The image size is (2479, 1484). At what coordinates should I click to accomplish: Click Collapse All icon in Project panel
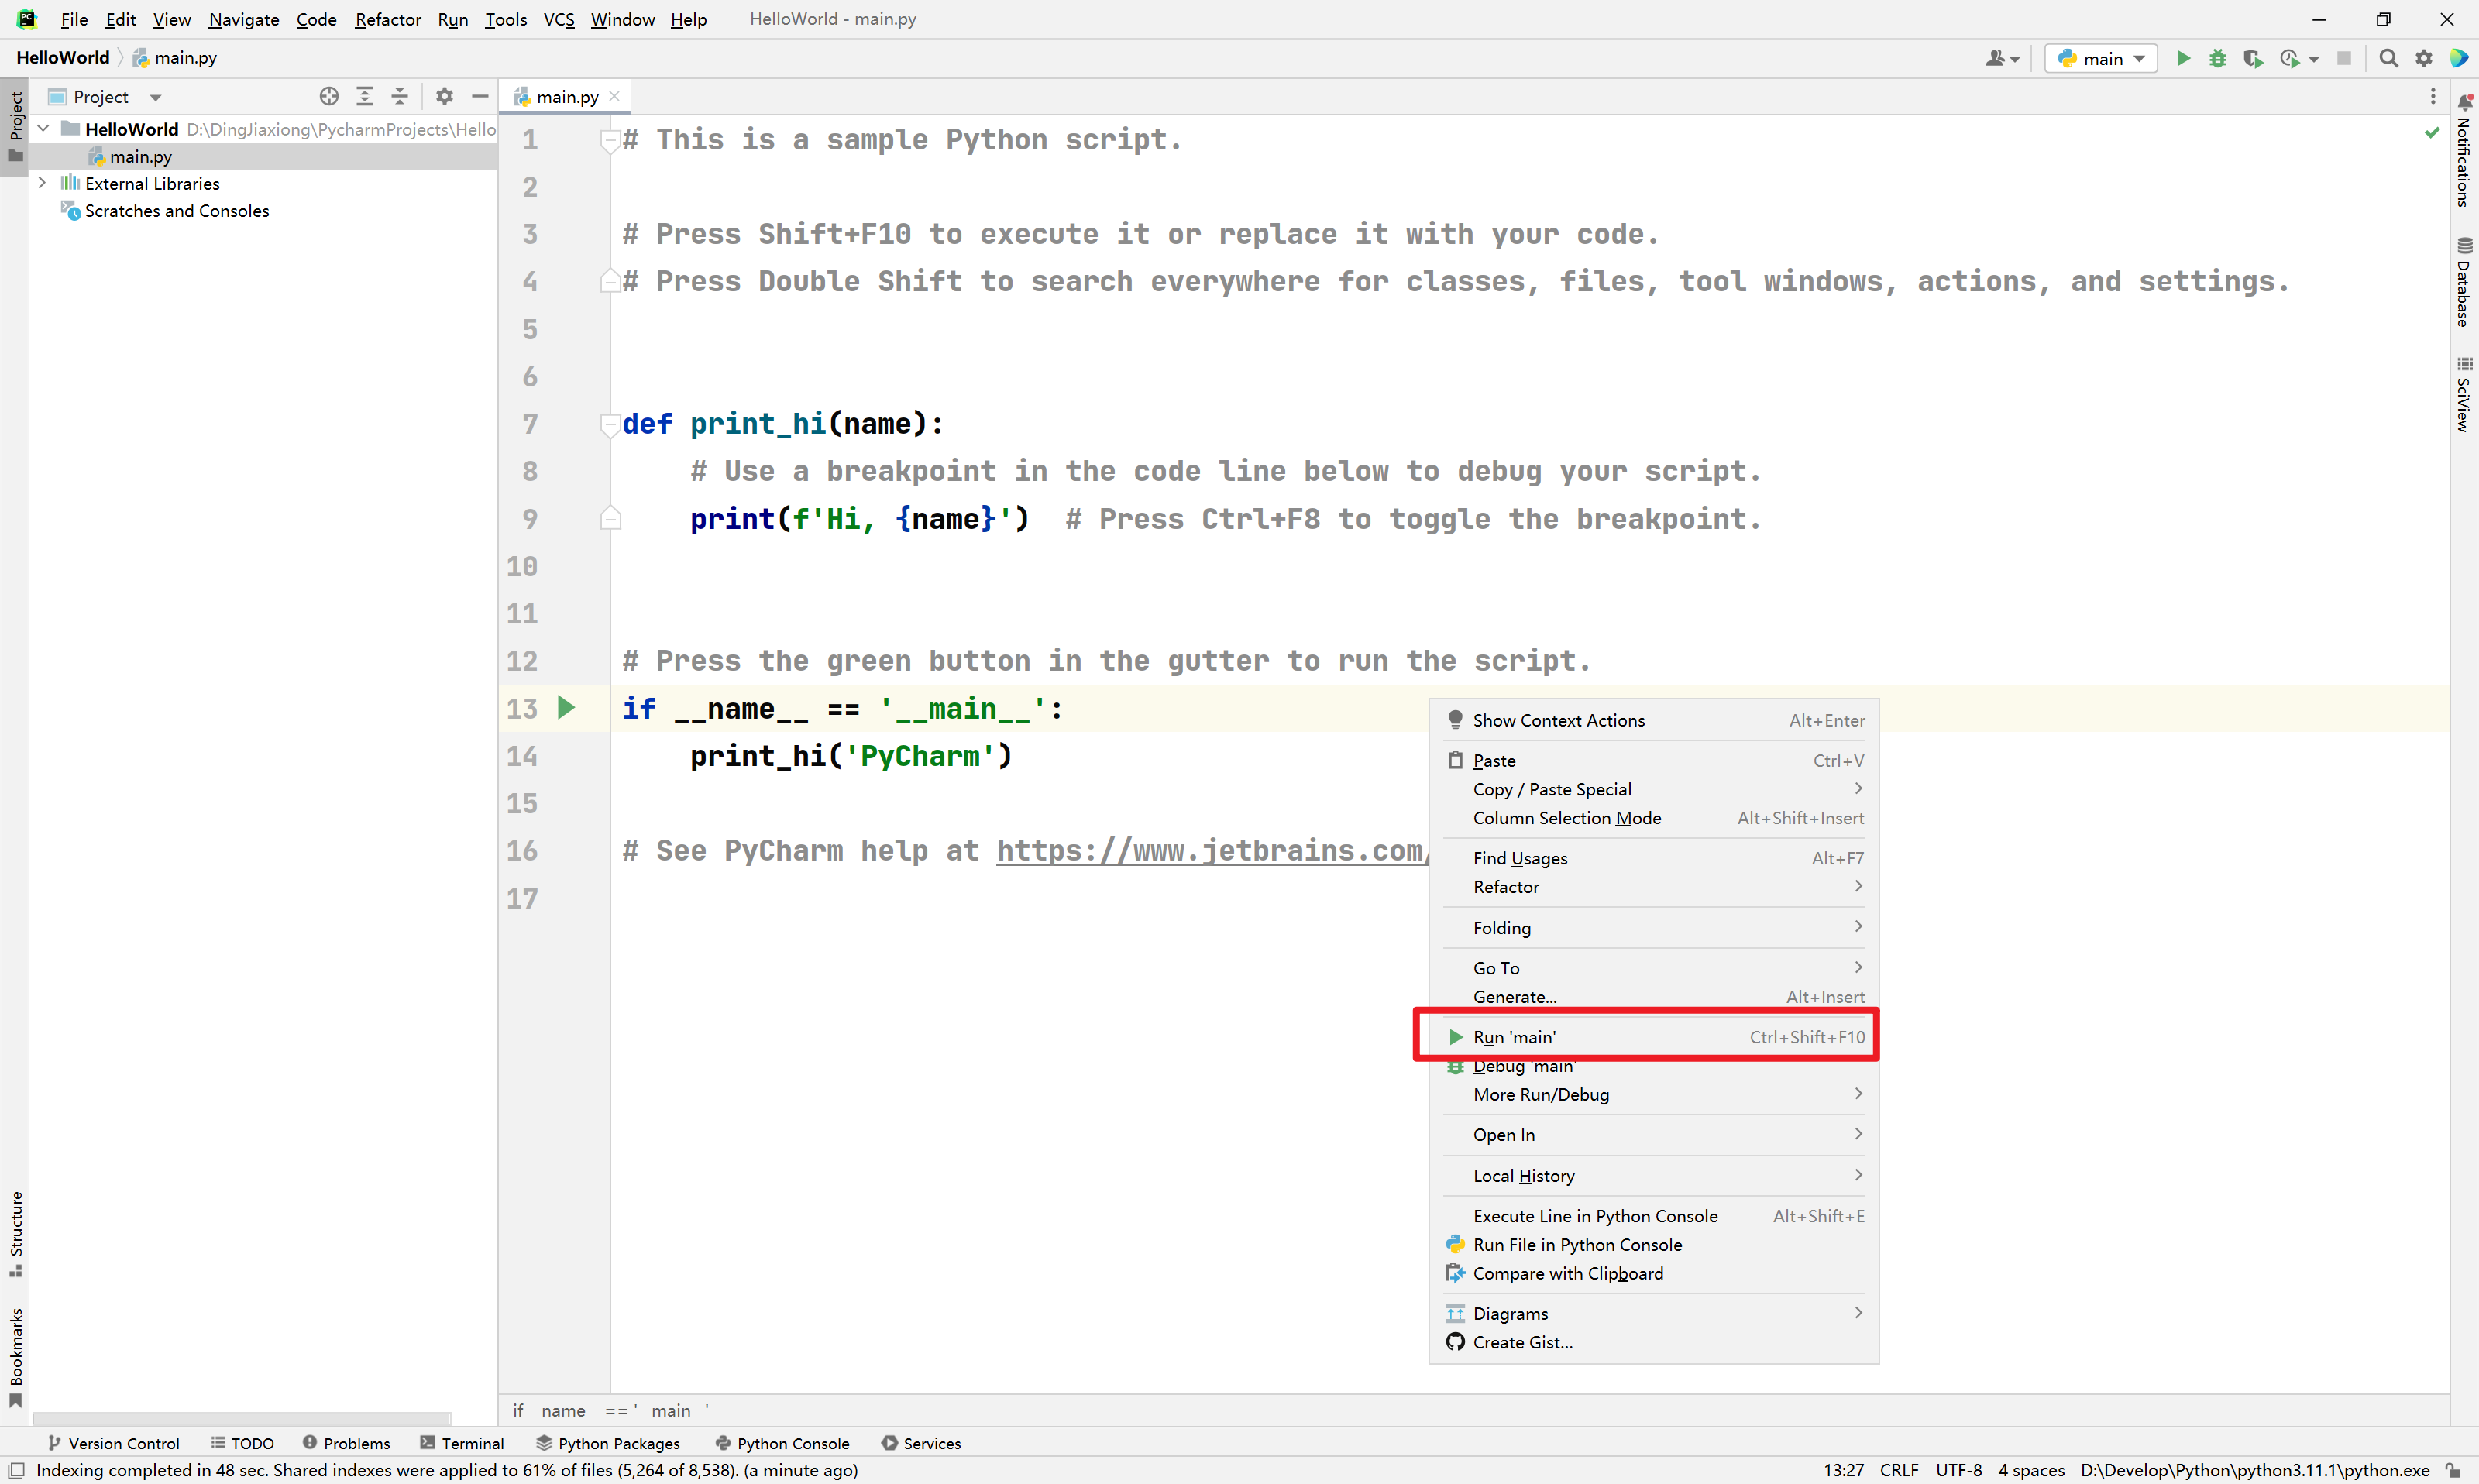click(x=400, y=96)
